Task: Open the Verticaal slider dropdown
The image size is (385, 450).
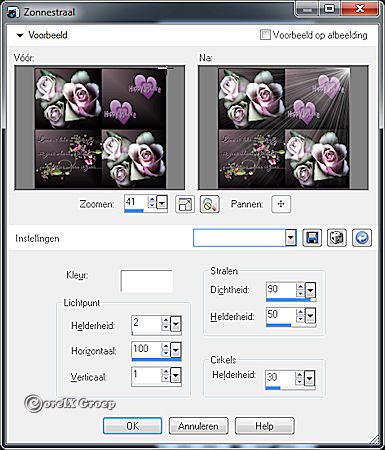Action: click(176, 376)
